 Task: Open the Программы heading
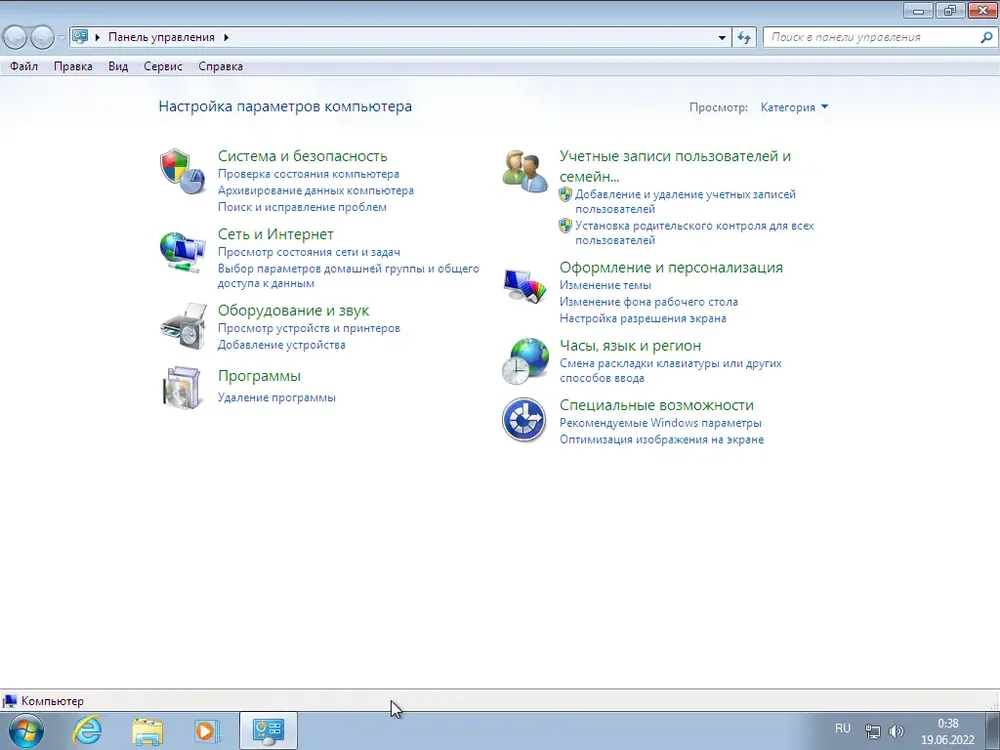click(x=259, y=376)
